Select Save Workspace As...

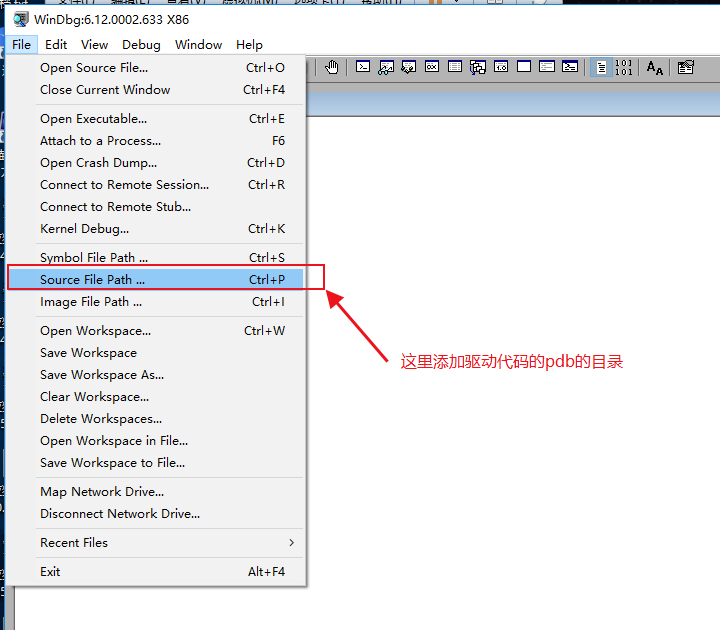(156, 375)
